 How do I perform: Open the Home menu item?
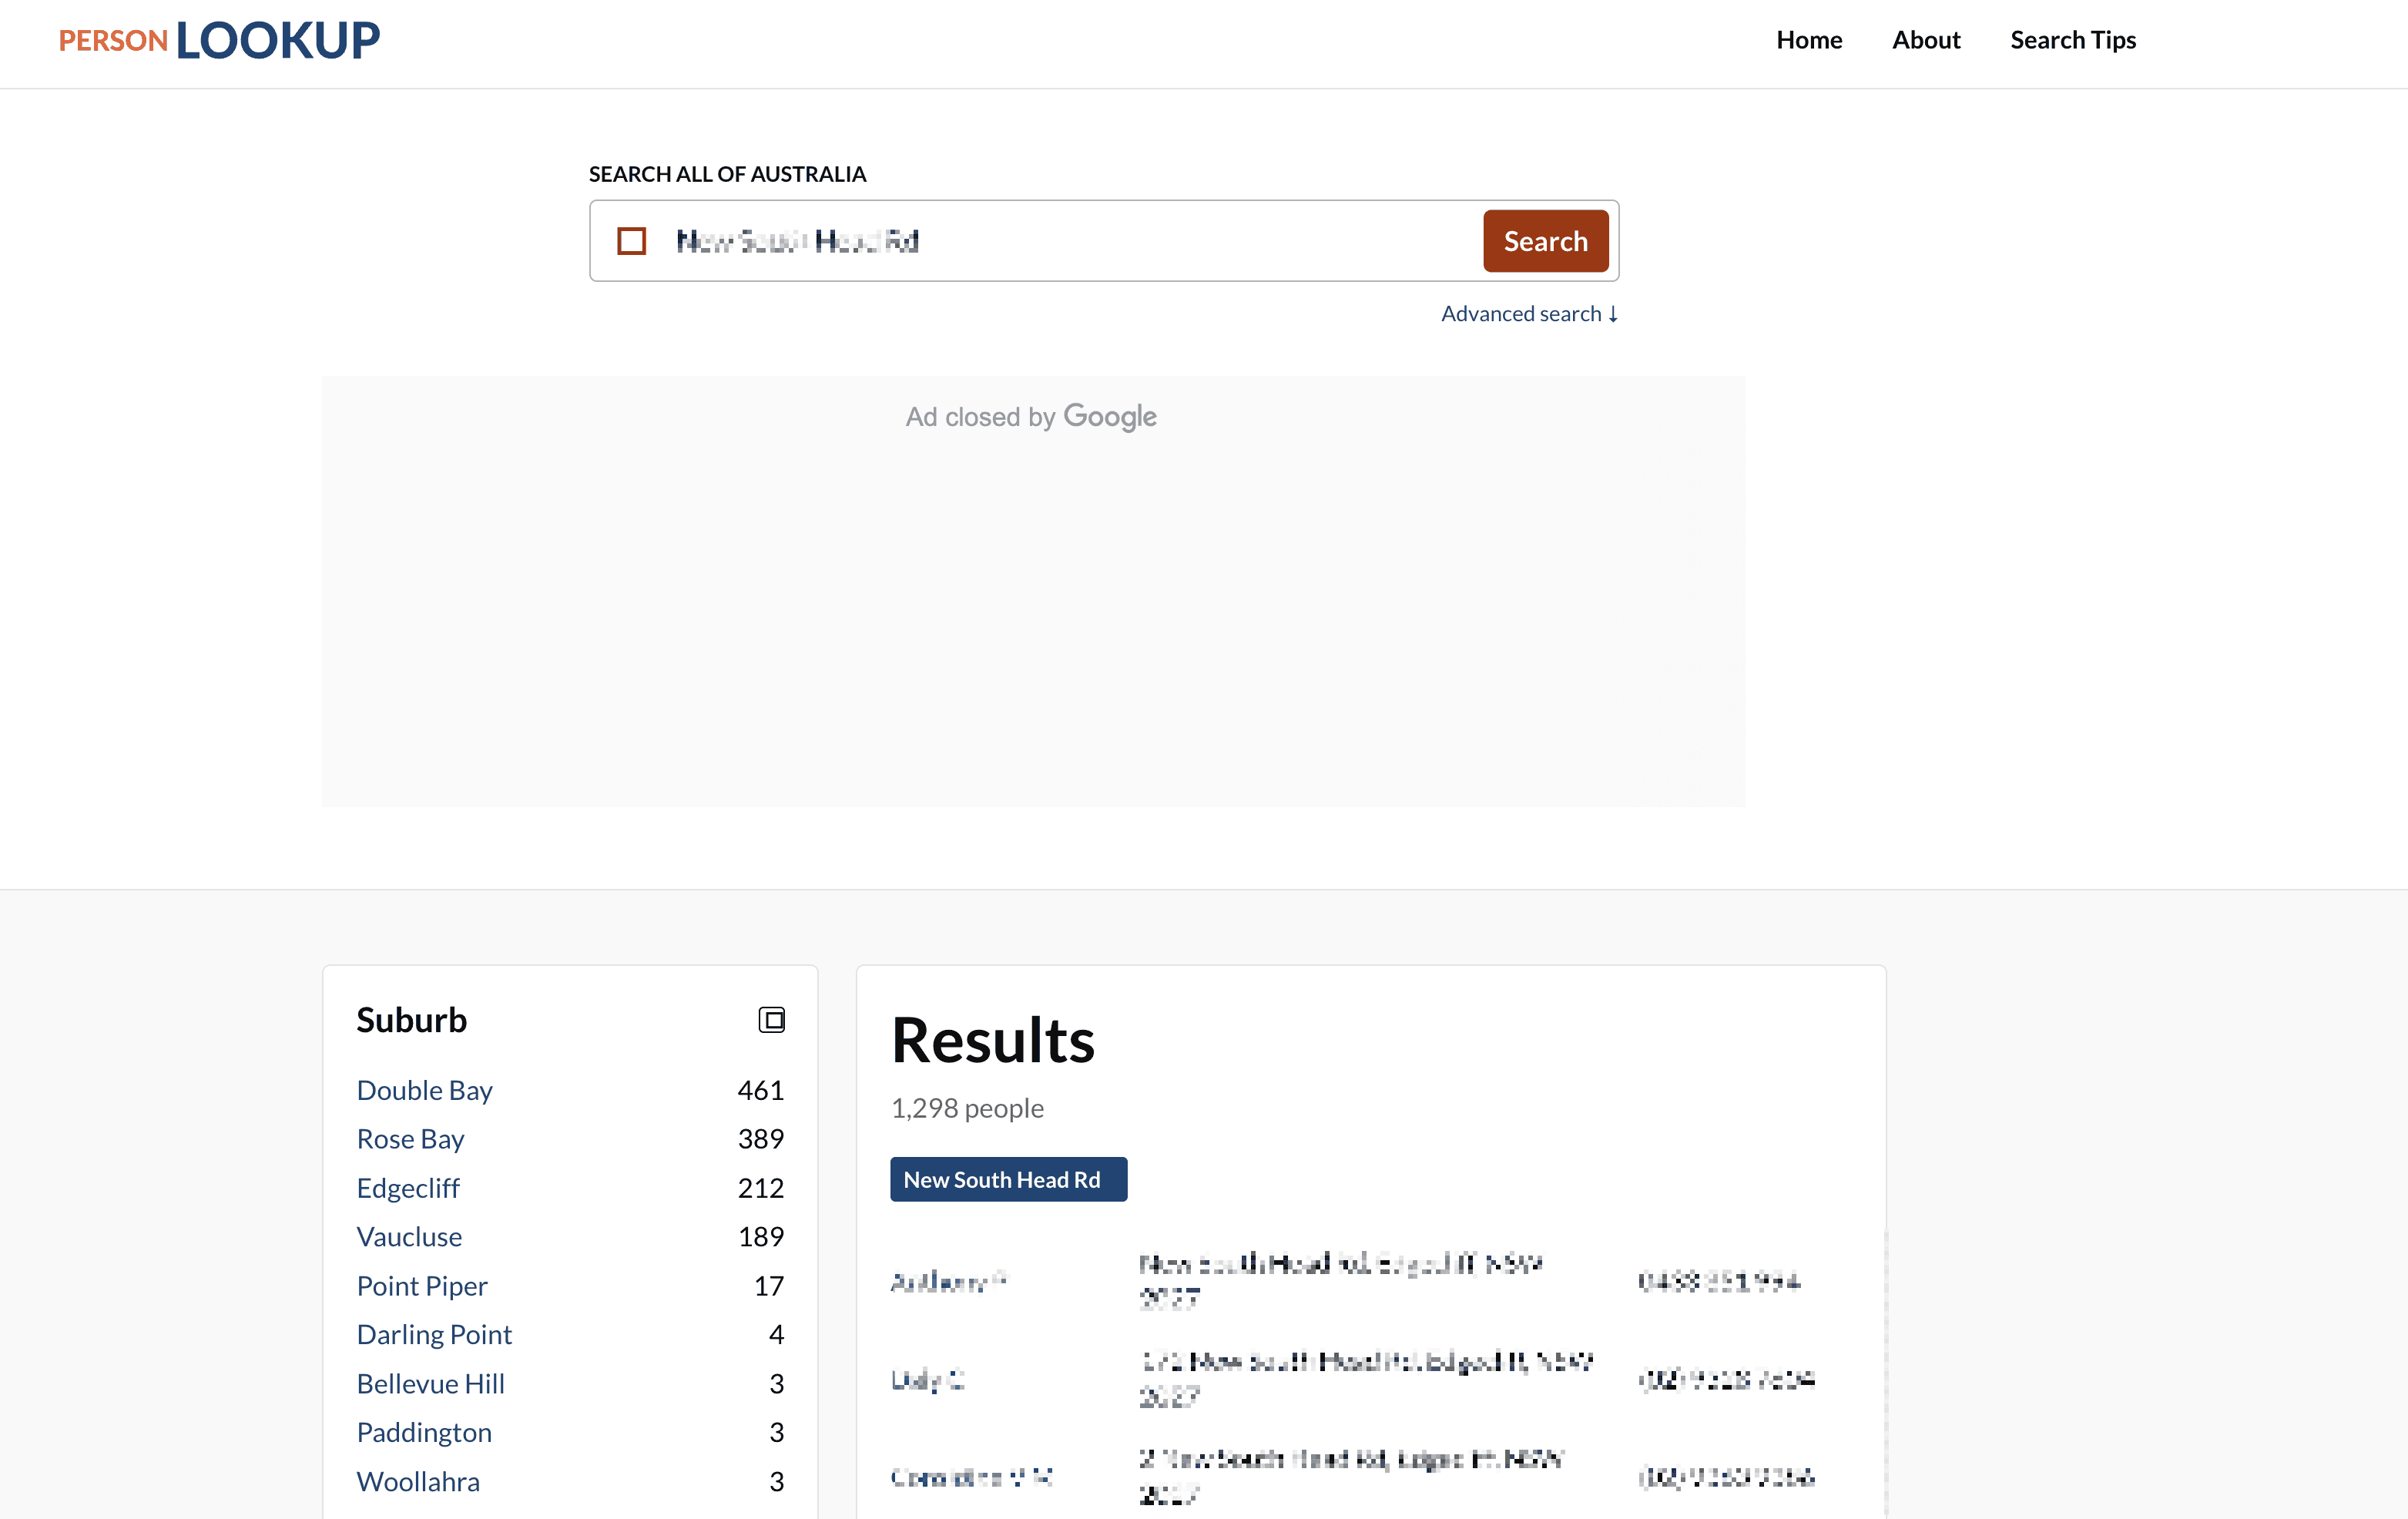pyautogui.click(x=1808, y=40)
